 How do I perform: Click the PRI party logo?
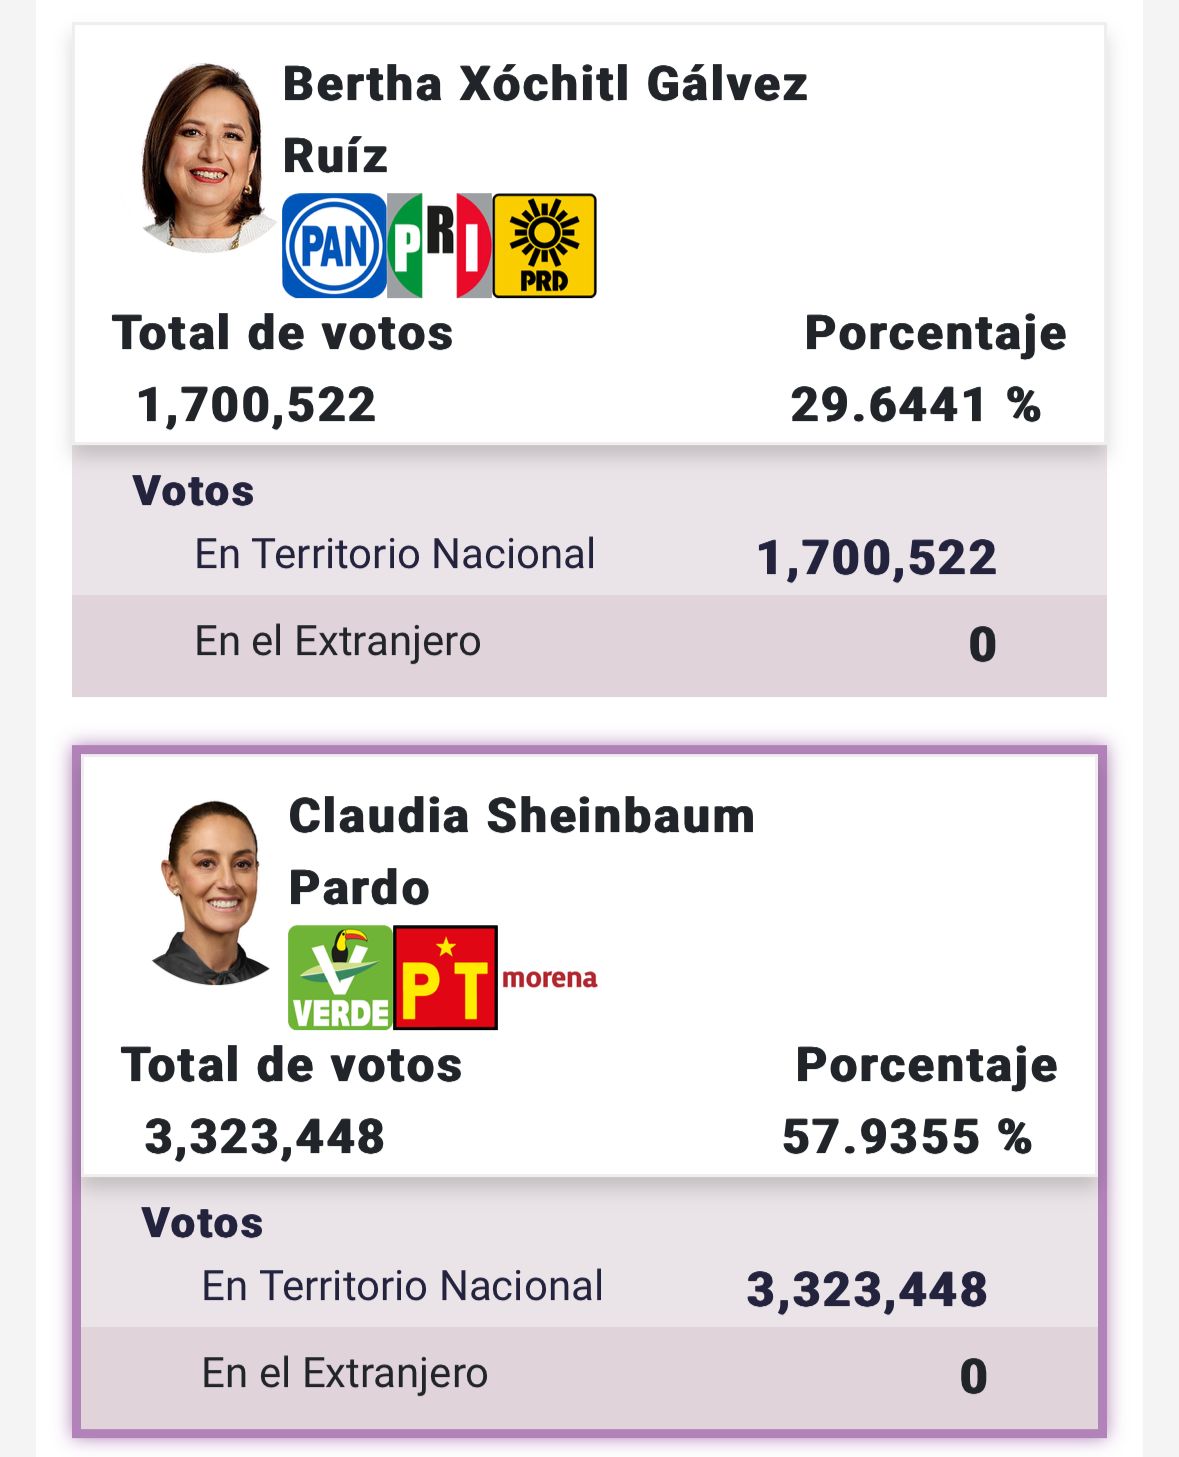click(440, 246)
